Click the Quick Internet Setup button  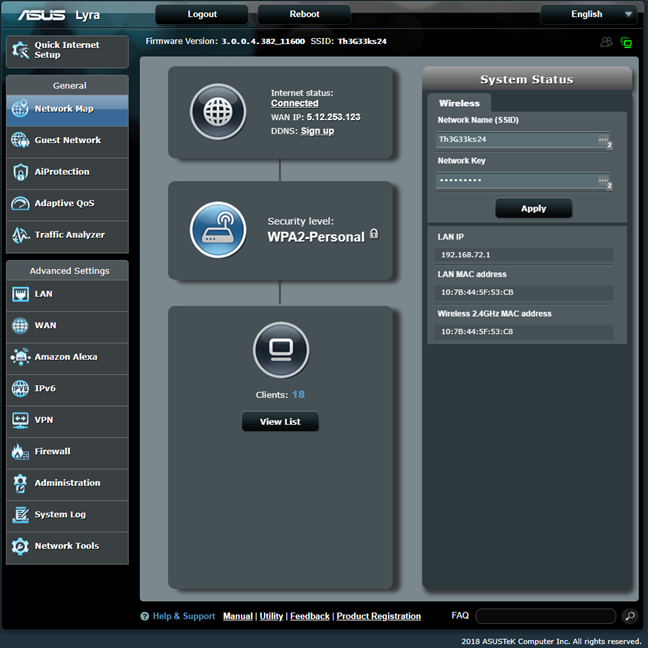tap(67, 51)
